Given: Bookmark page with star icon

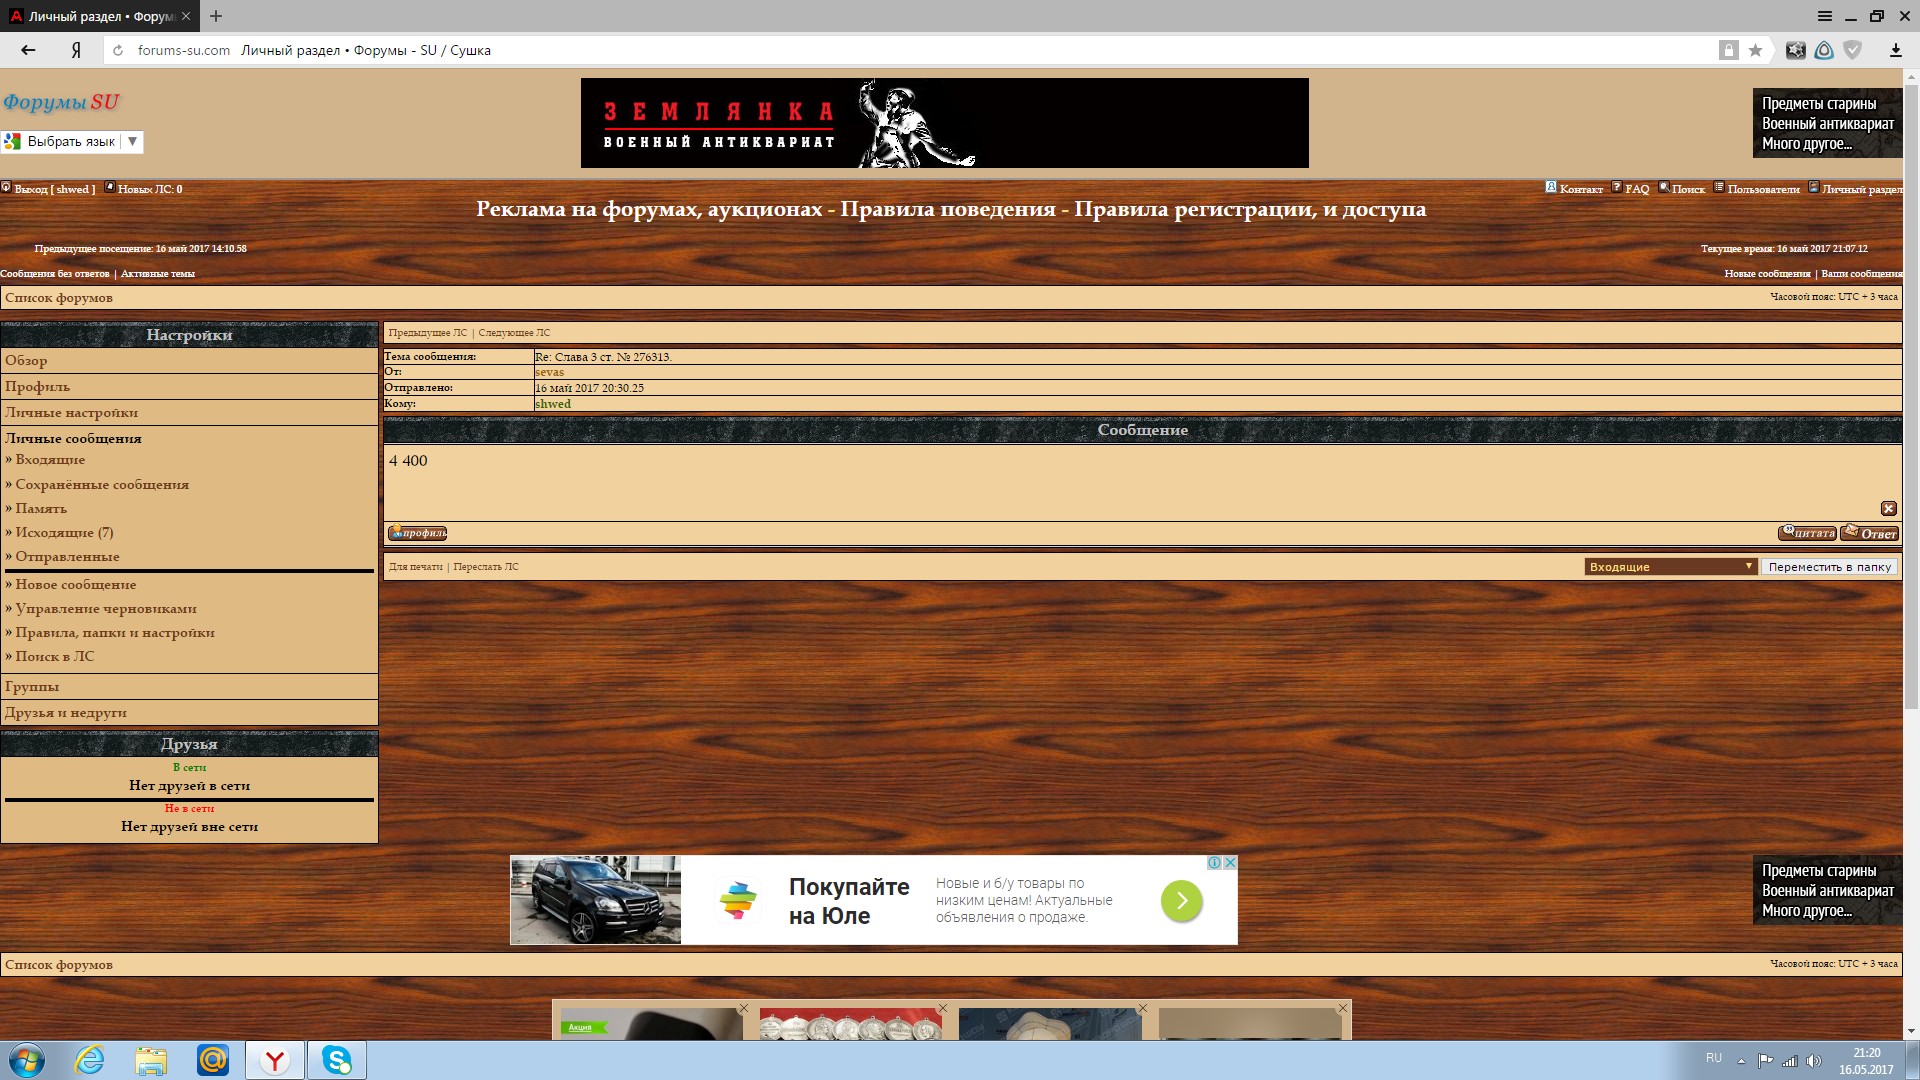Looking at the screenshot, I should [x=1755, y=50].
